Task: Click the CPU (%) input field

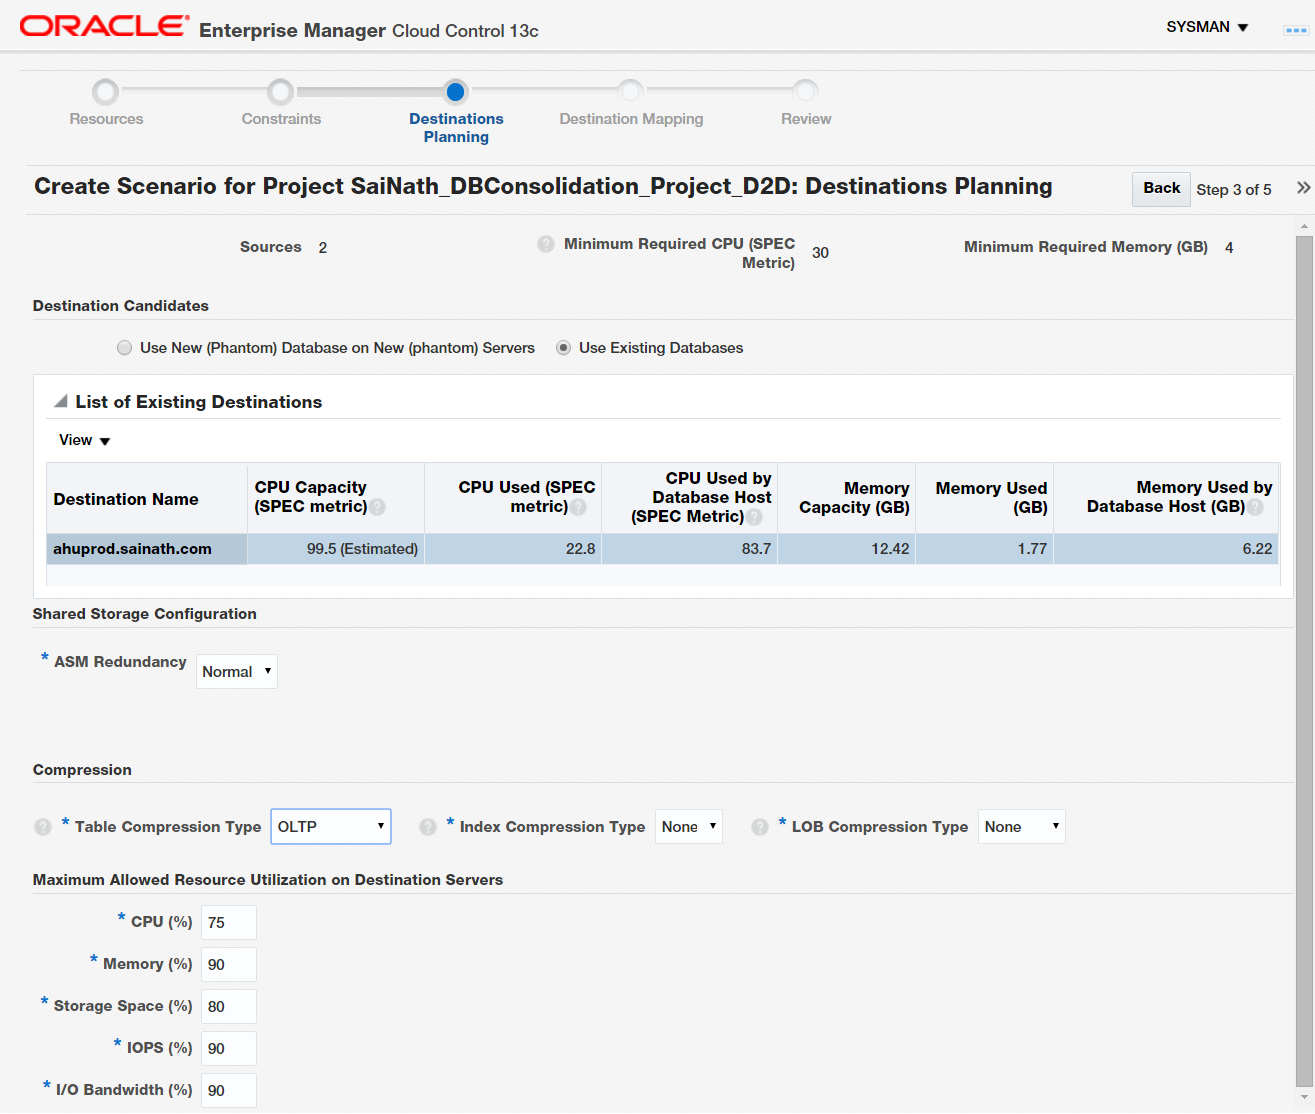Action: [x=229, y=923]
